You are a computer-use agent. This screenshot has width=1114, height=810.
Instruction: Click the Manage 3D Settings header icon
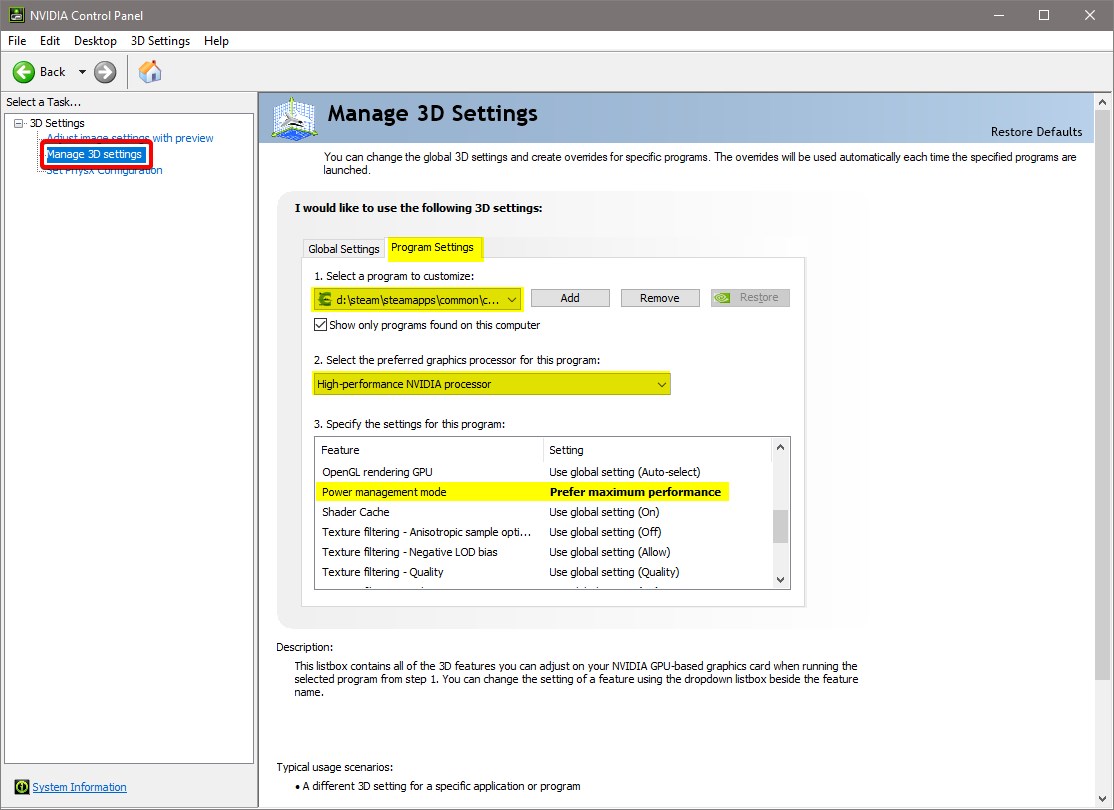pyautogui.click(x=294, y=118)
